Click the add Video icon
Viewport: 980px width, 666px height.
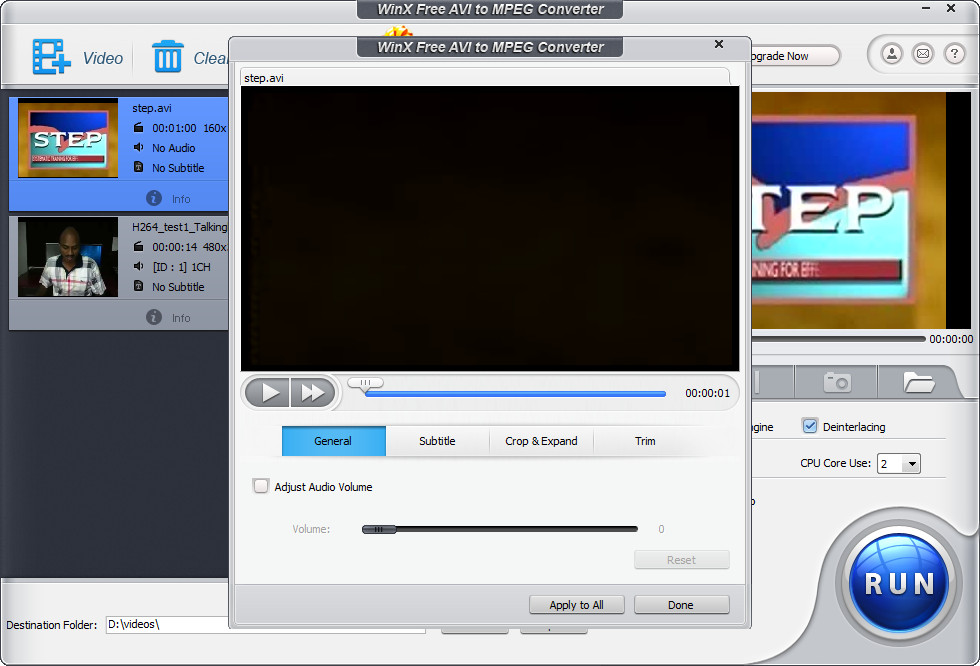51,57
